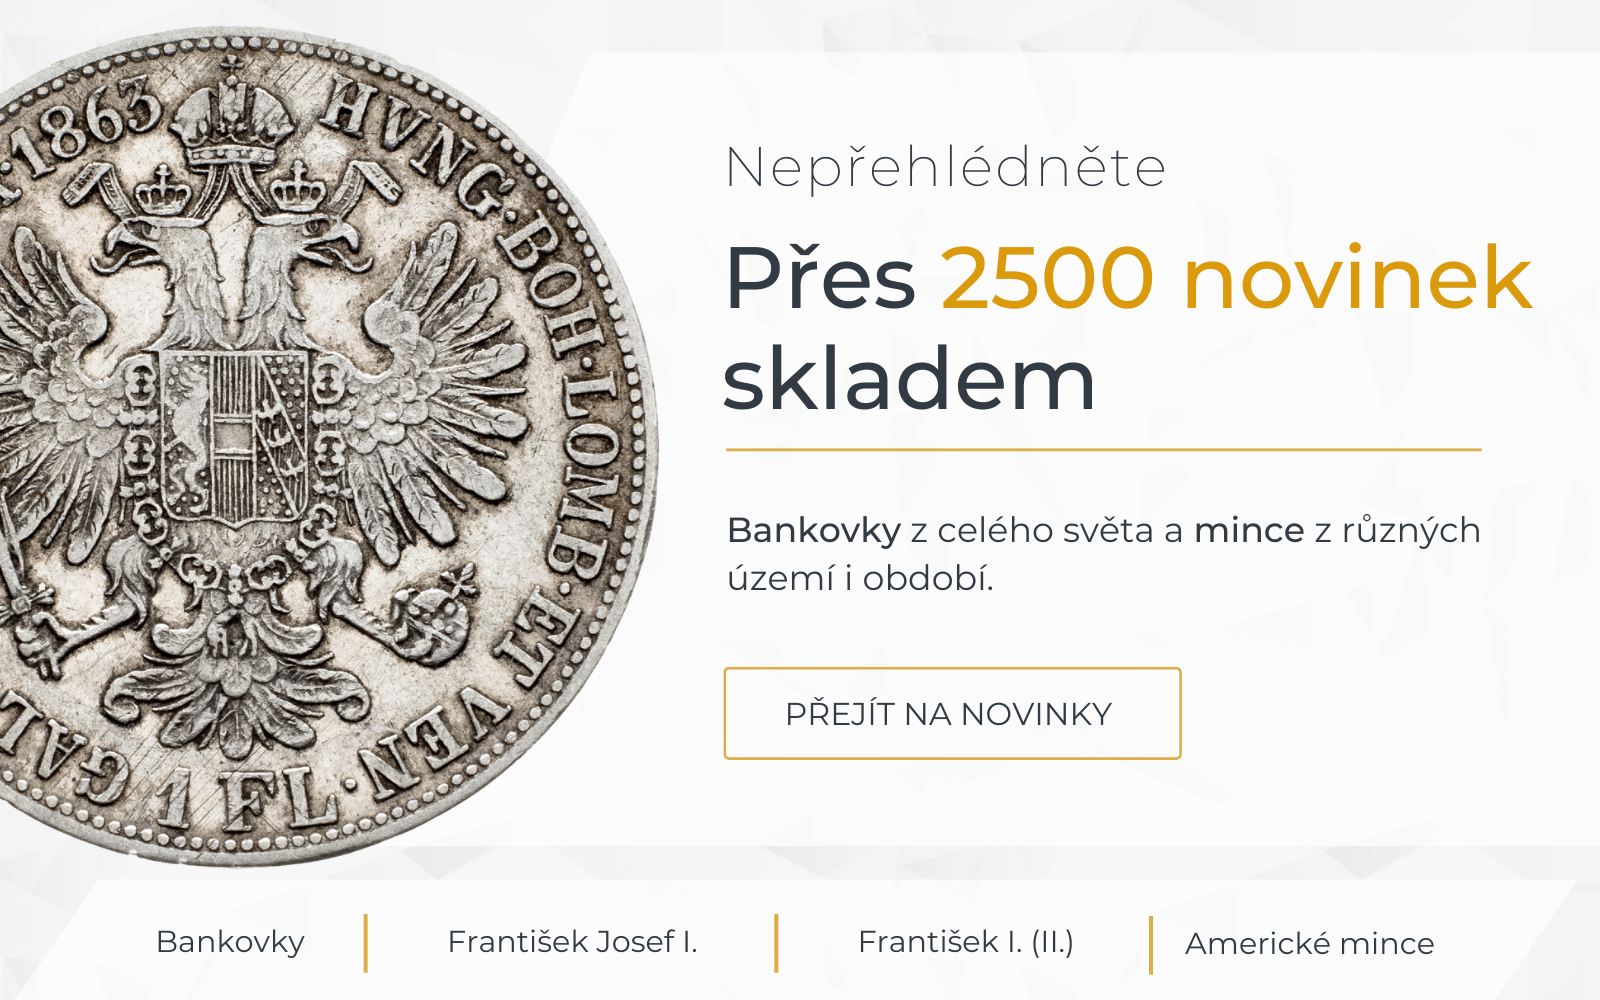The height and width of the screenshot is (1000, 1600).
Task: Open the František I. (II.) section
Action: tap(968, 941)
